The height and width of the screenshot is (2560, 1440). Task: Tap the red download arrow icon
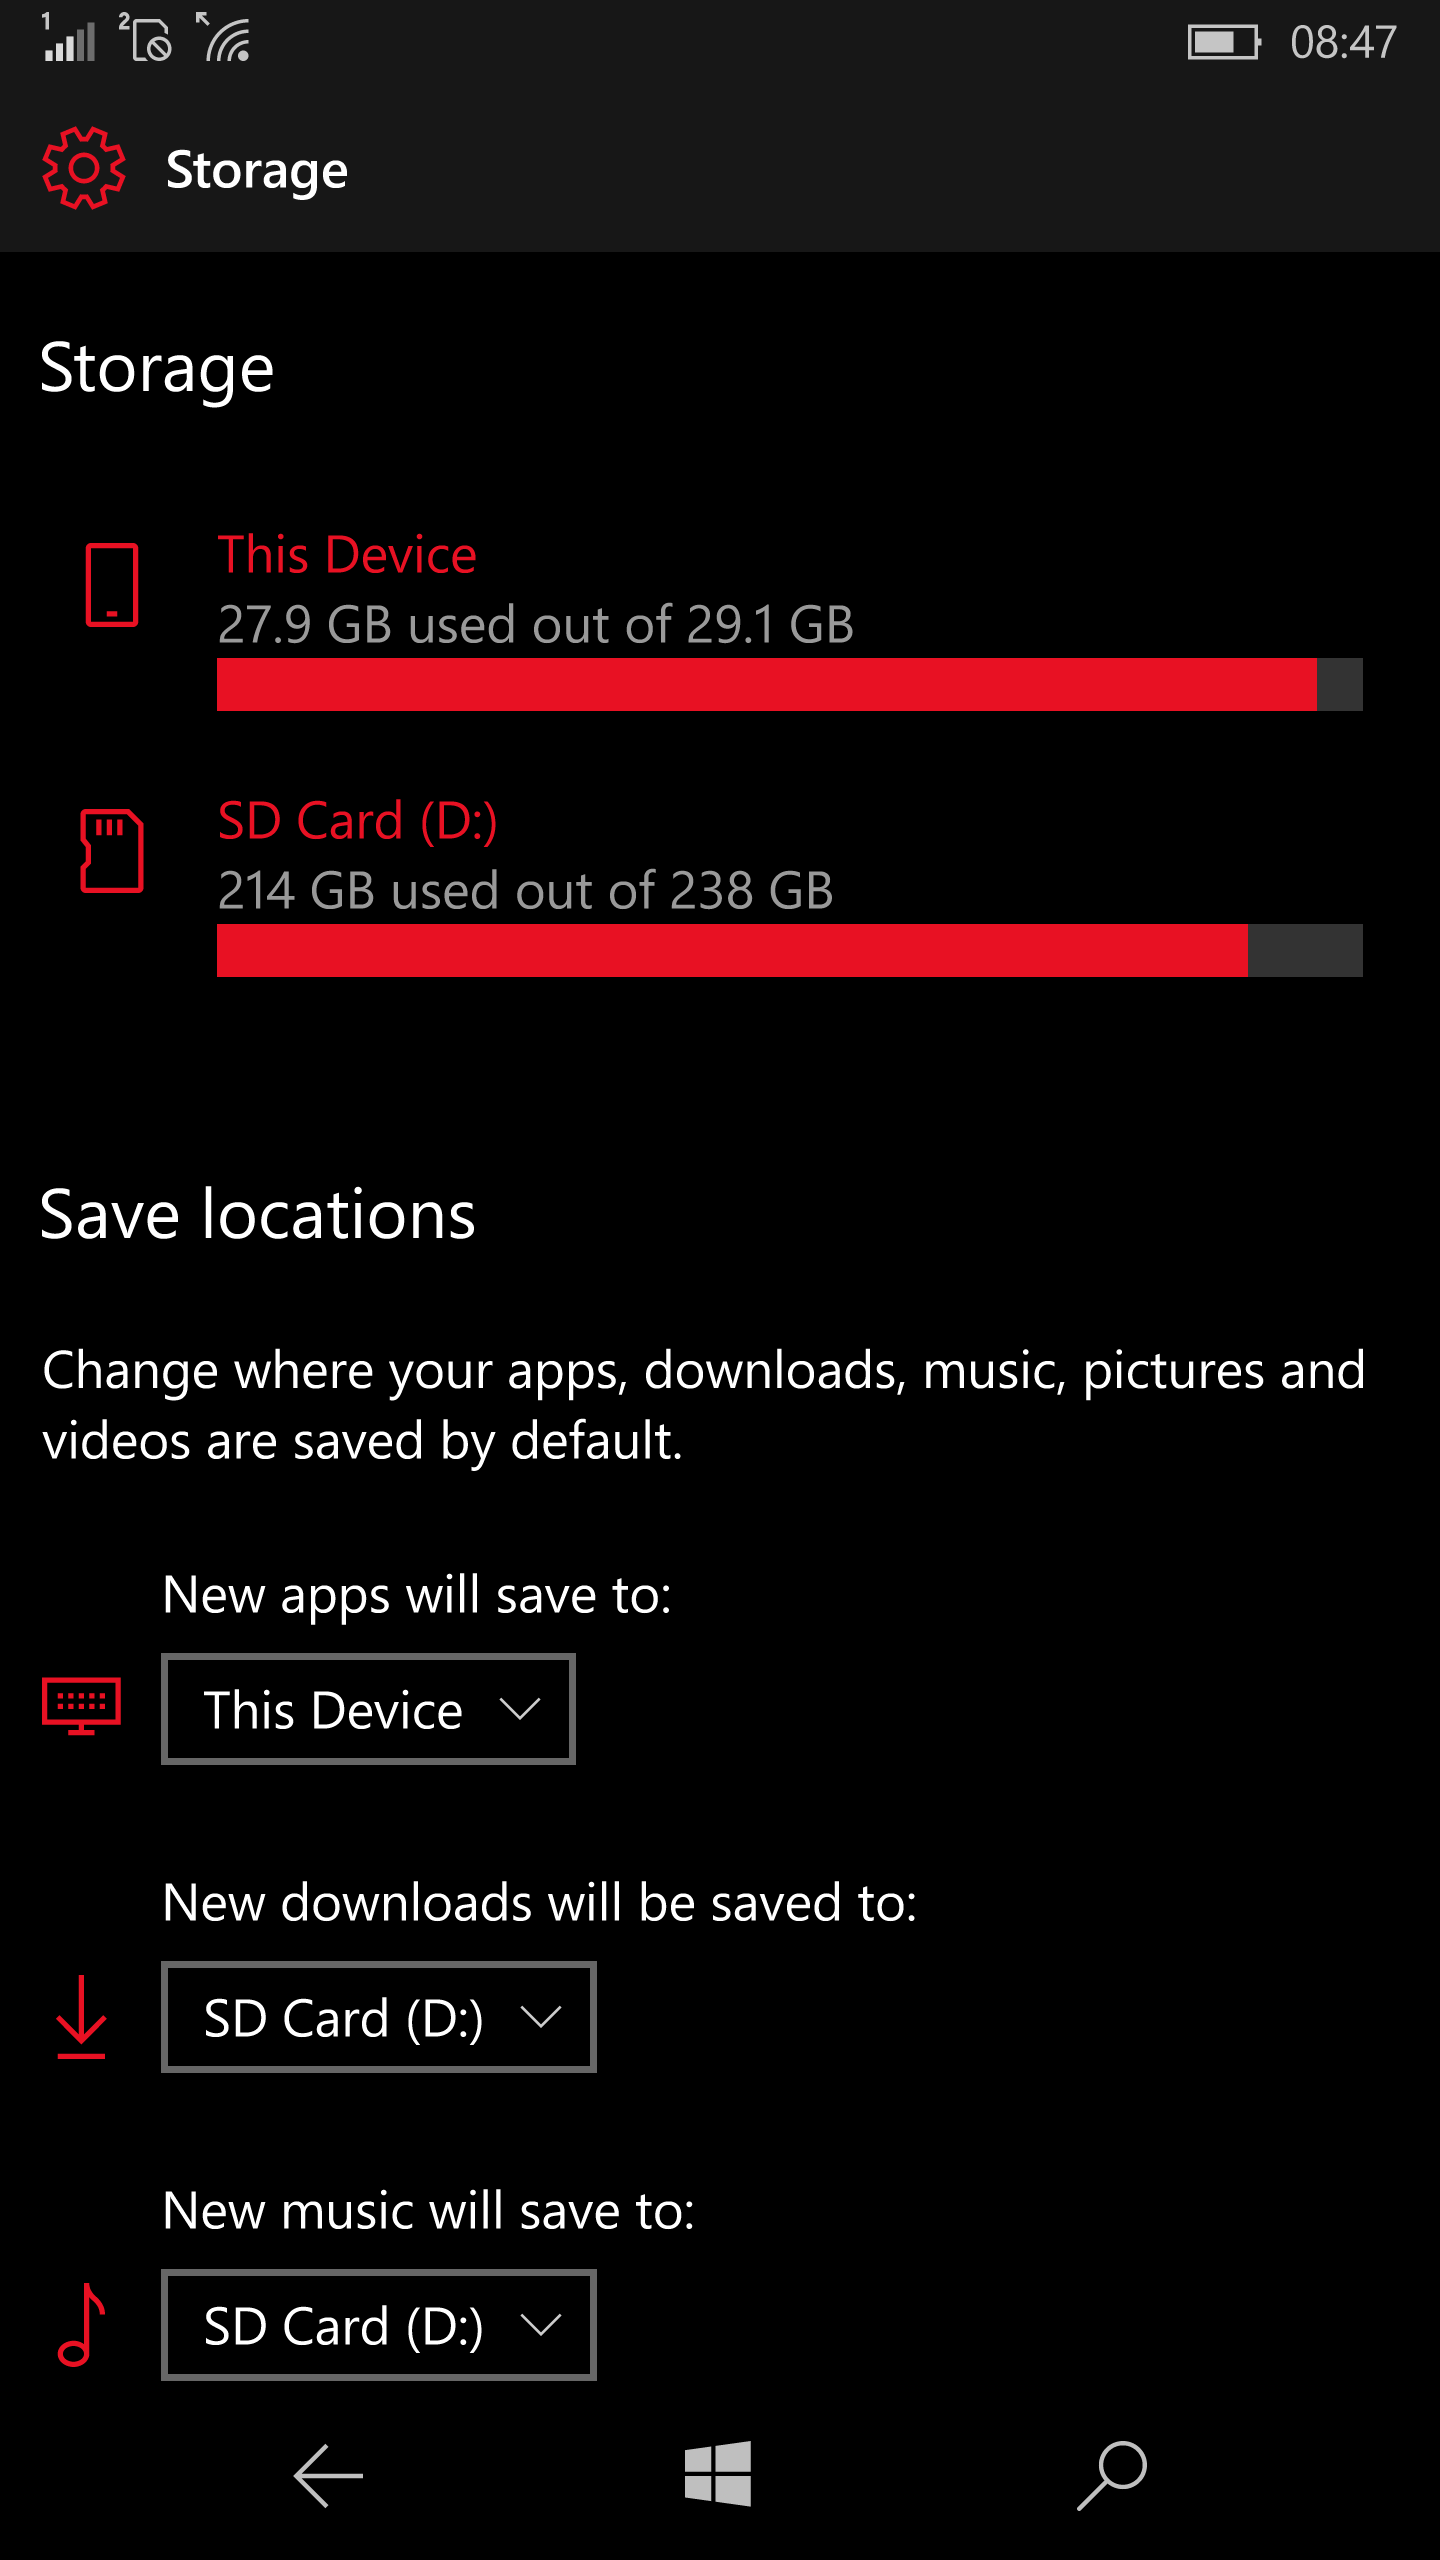tap(81, 2017)
